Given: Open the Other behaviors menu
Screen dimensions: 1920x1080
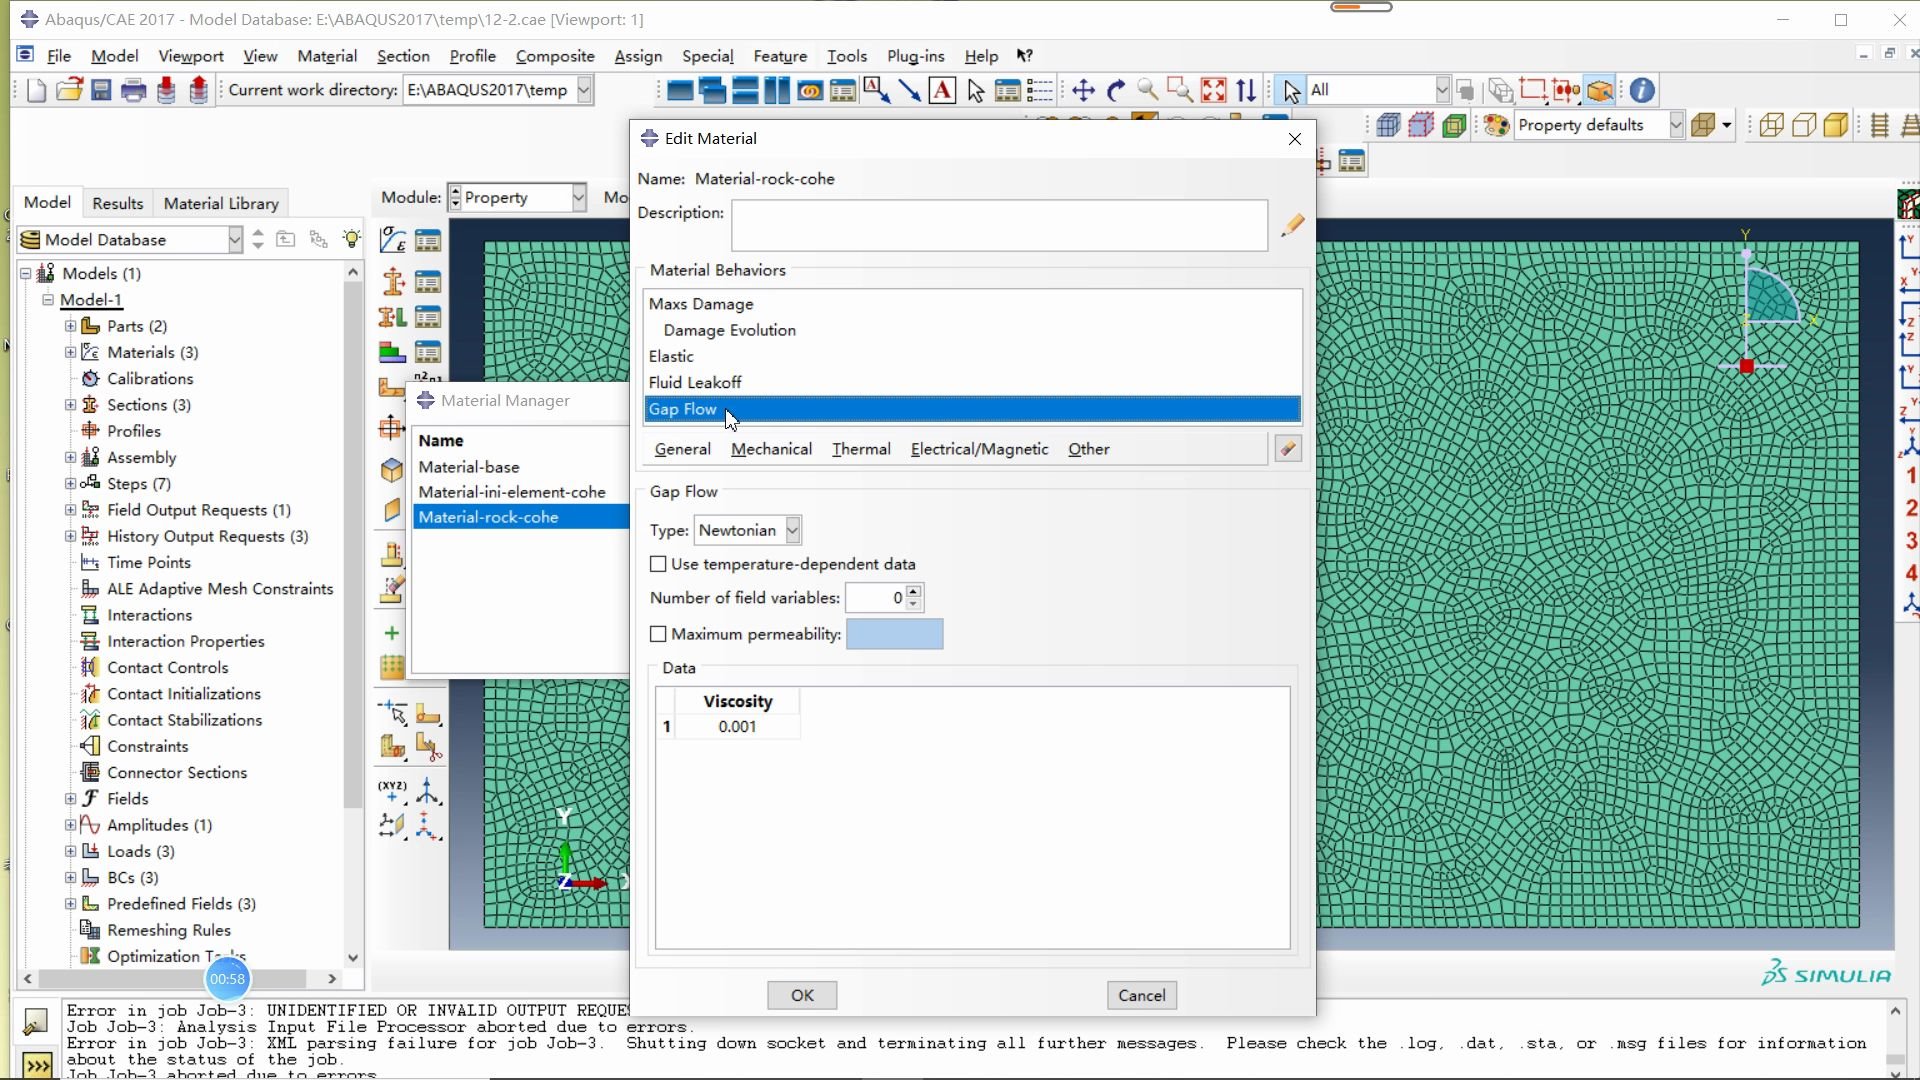Looking at the screenshot, I should click(1088, 449).
